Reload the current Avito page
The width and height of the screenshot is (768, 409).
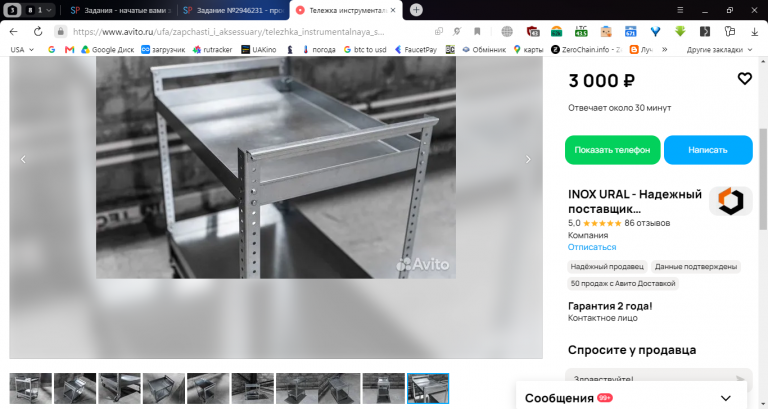pyautogui.click(x=38, y=32)
